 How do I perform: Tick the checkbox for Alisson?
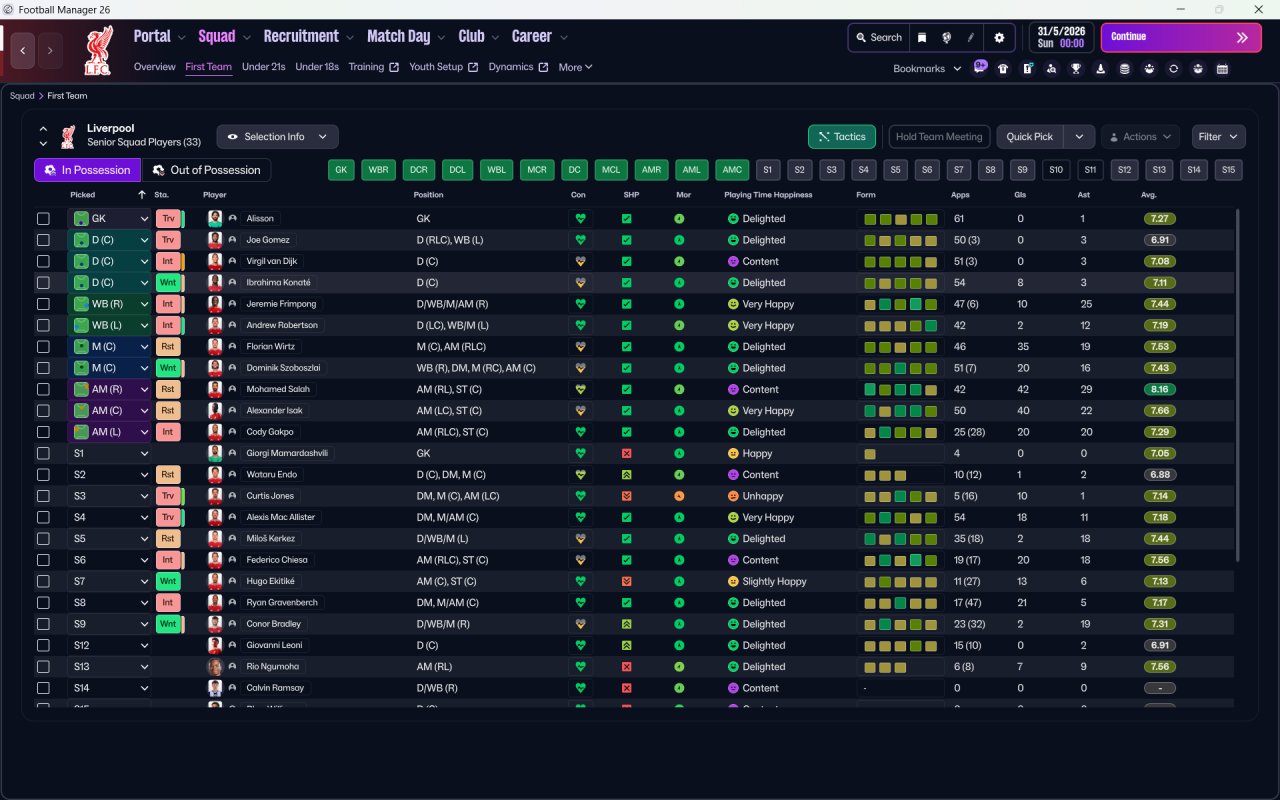tap(43, 219)
